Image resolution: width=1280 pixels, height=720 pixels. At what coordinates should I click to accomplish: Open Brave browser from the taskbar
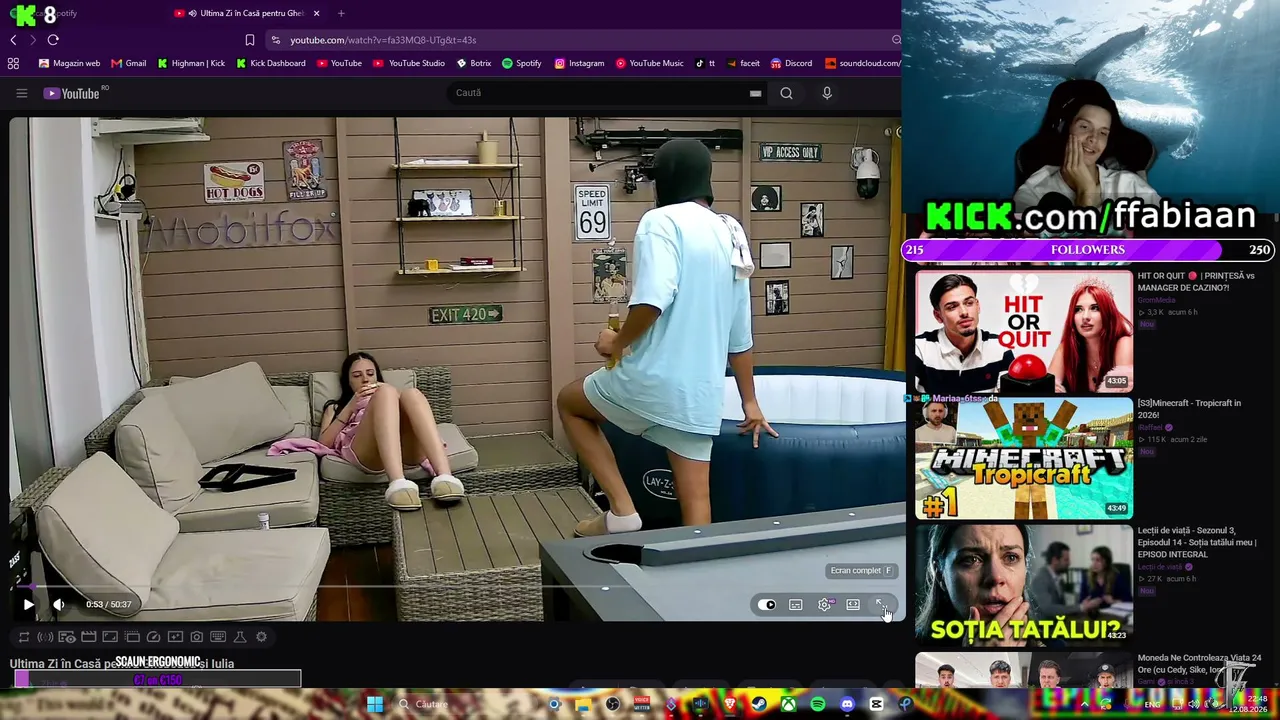[730, 704]
